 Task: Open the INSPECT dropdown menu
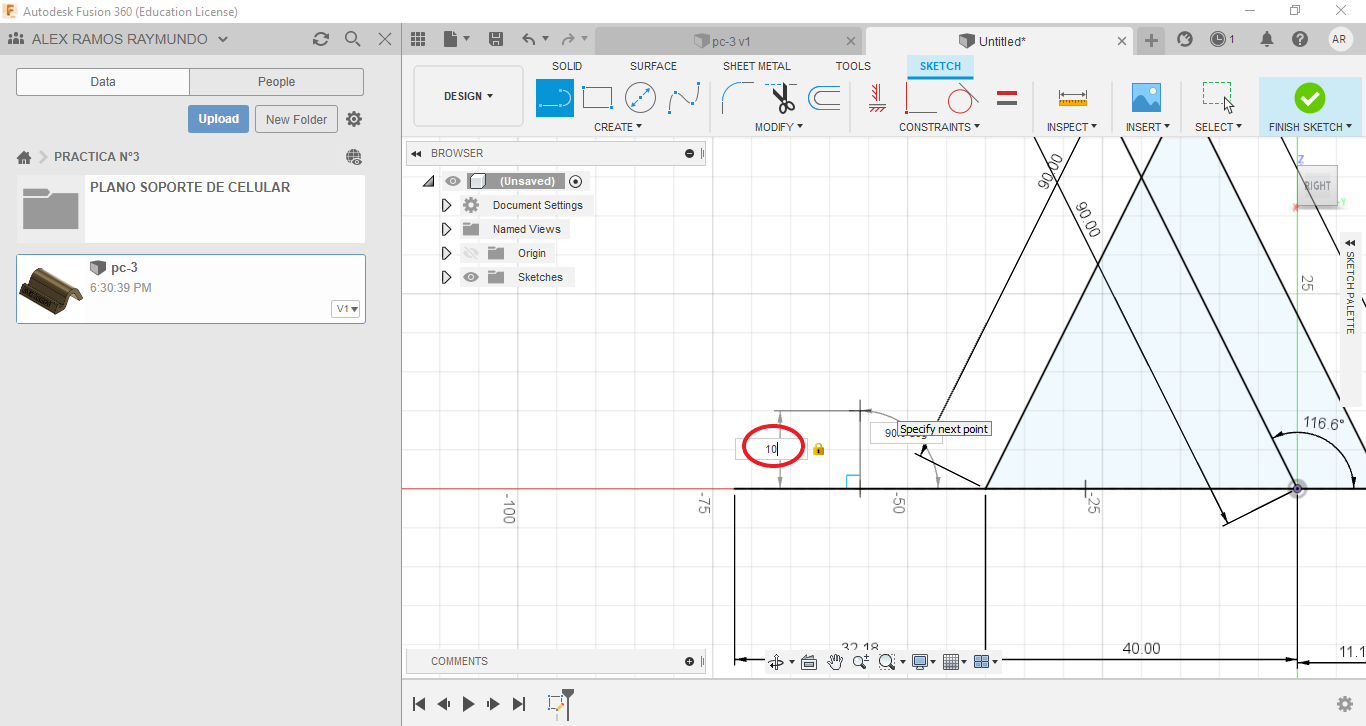1072,127
